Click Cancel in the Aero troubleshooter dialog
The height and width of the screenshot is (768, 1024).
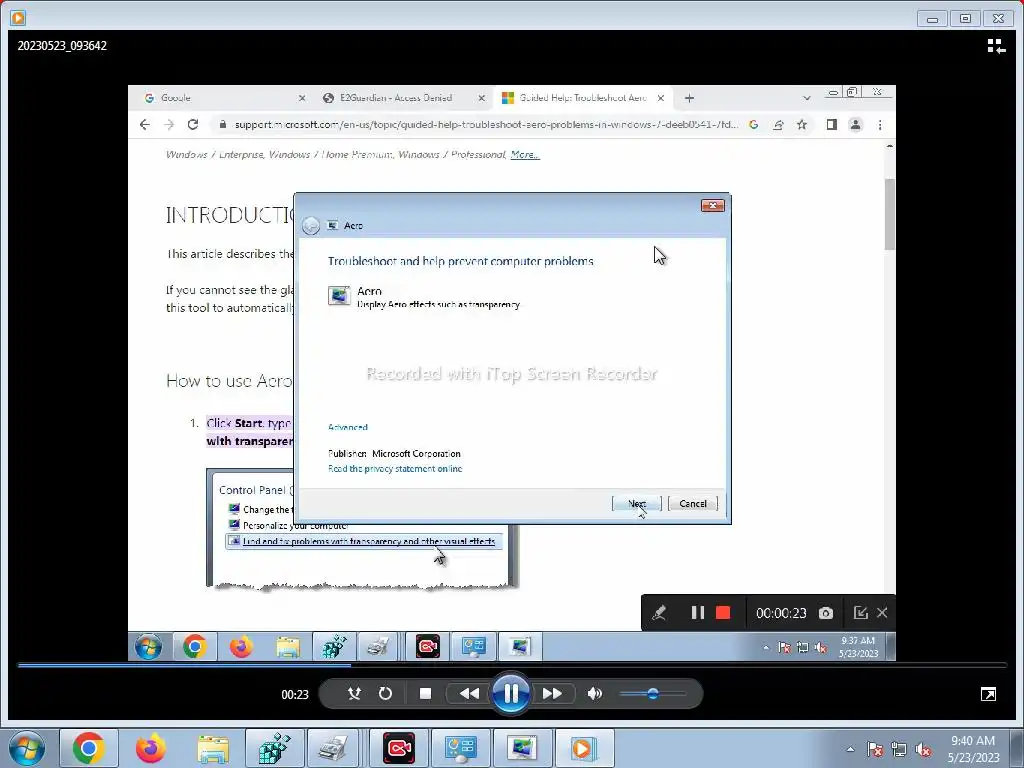693,504
